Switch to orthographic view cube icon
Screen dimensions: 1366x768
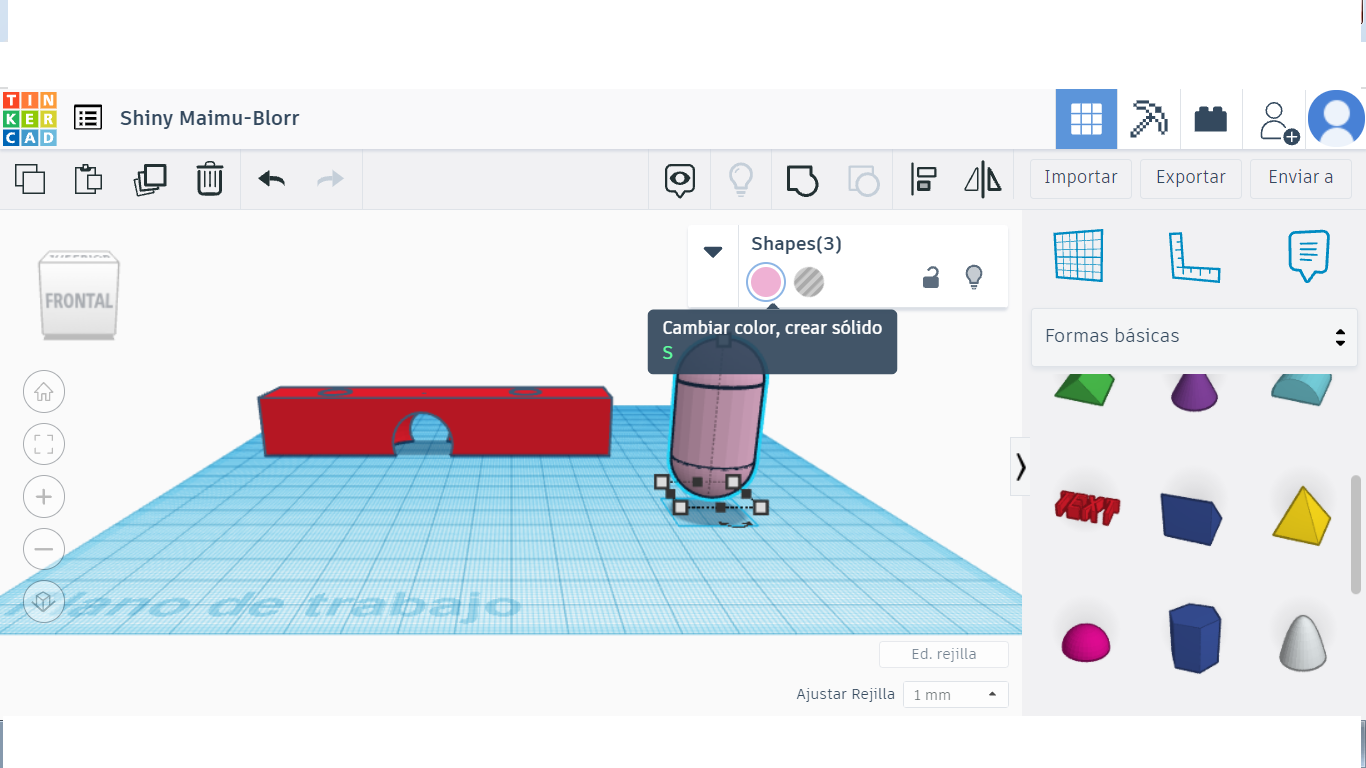click(44, 601)
